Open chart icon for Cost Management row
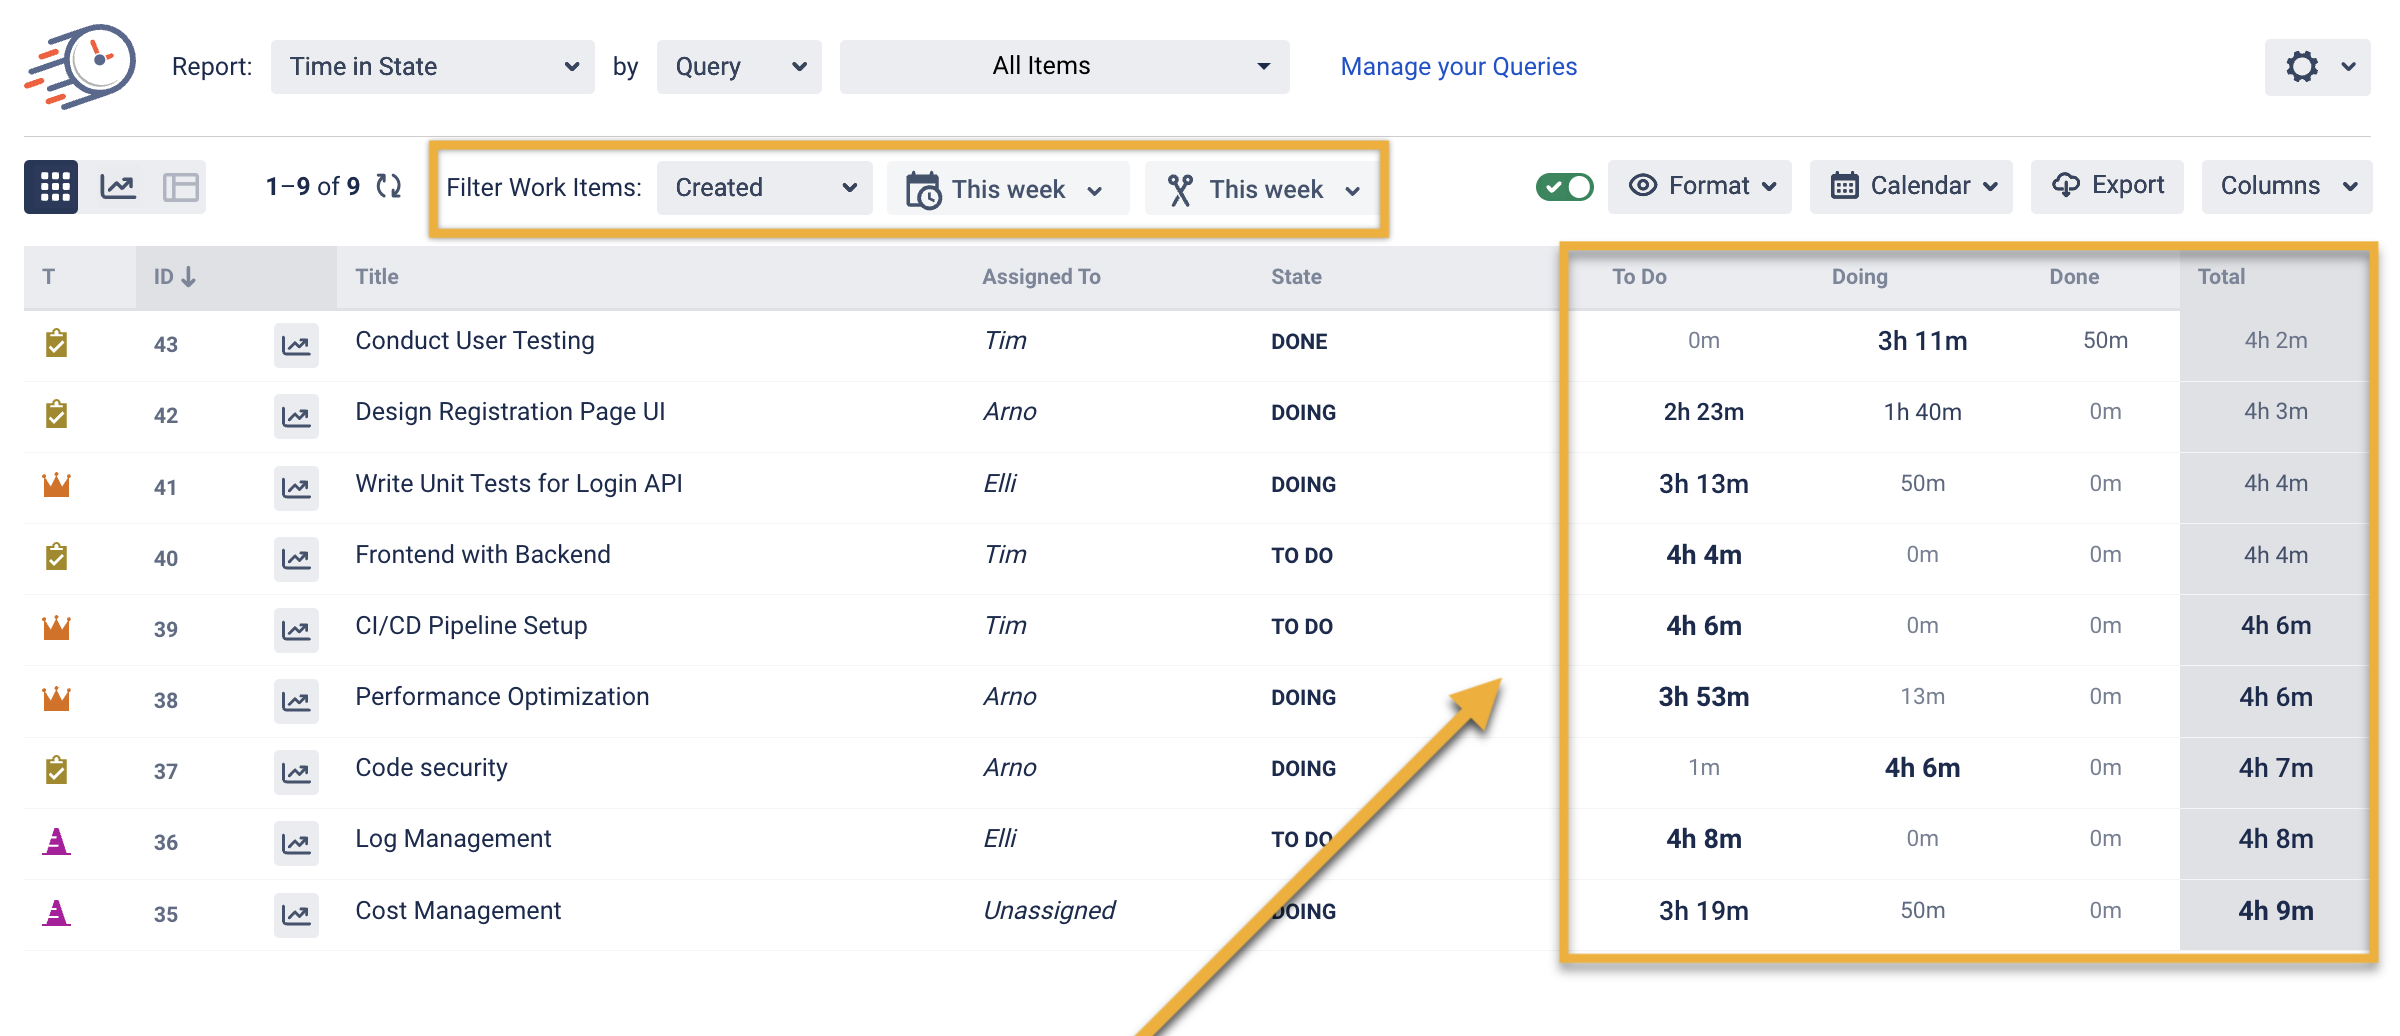This screenshot has width=2400, height=1036. [x=296, y=914]
